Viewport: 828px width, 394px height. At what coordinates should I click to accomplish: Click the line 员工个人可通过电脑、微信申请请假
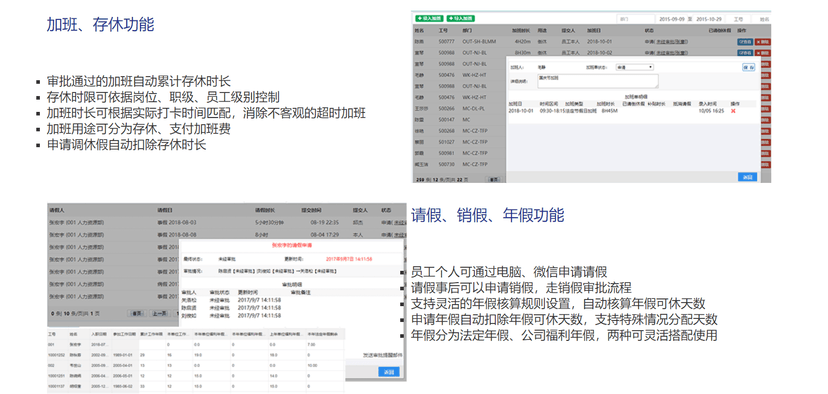509,272
